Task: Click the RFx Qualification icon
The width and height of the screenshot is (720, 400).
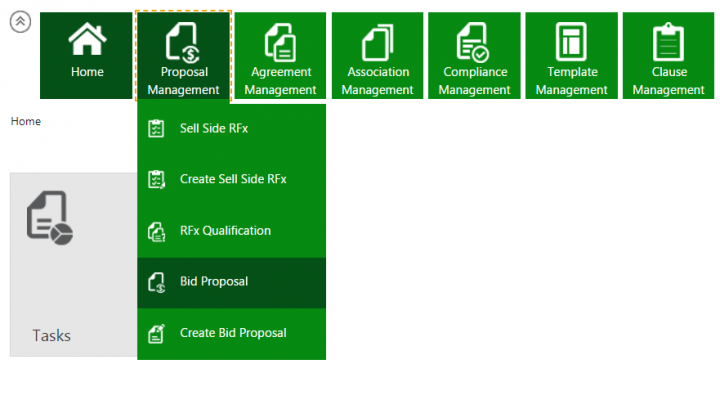Action: point(155,231)
